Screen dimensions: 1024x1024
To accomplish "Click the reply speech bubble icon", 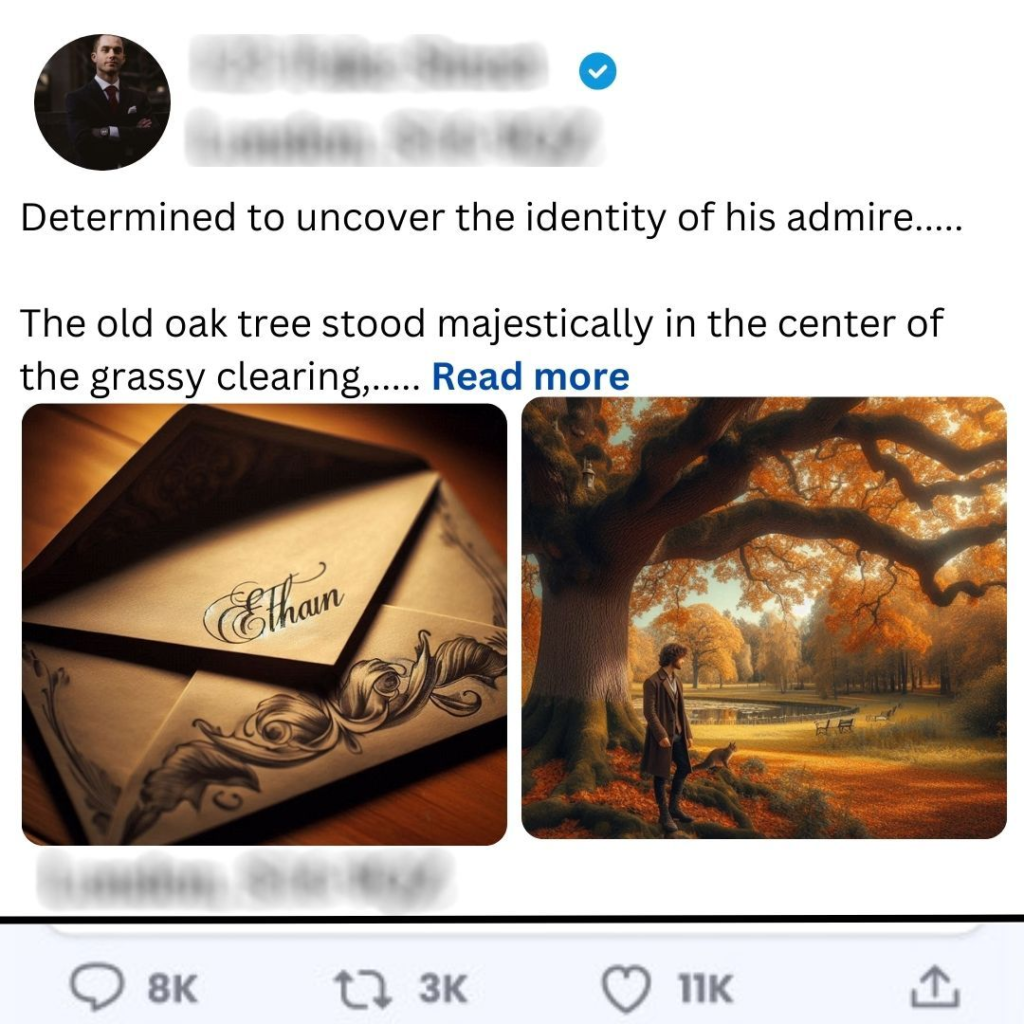I will coord(97,987).
